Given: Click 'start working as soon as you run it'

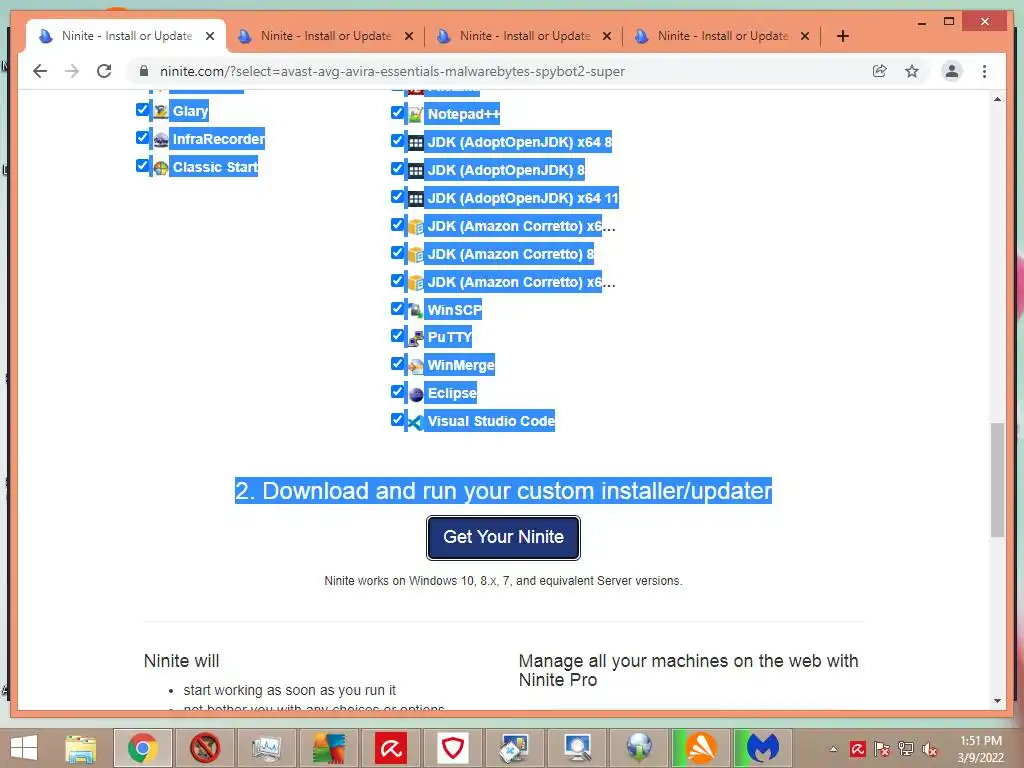Looking at the screenshot, I should point(289,690).
